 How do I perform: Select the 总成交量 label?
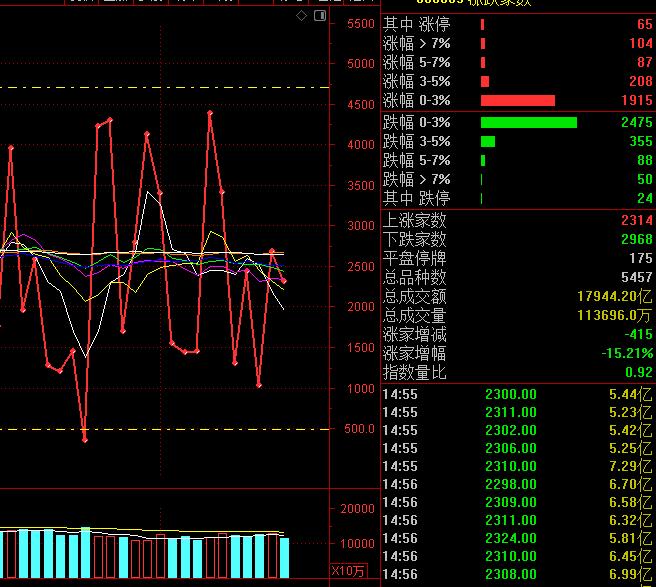[415, 315]
